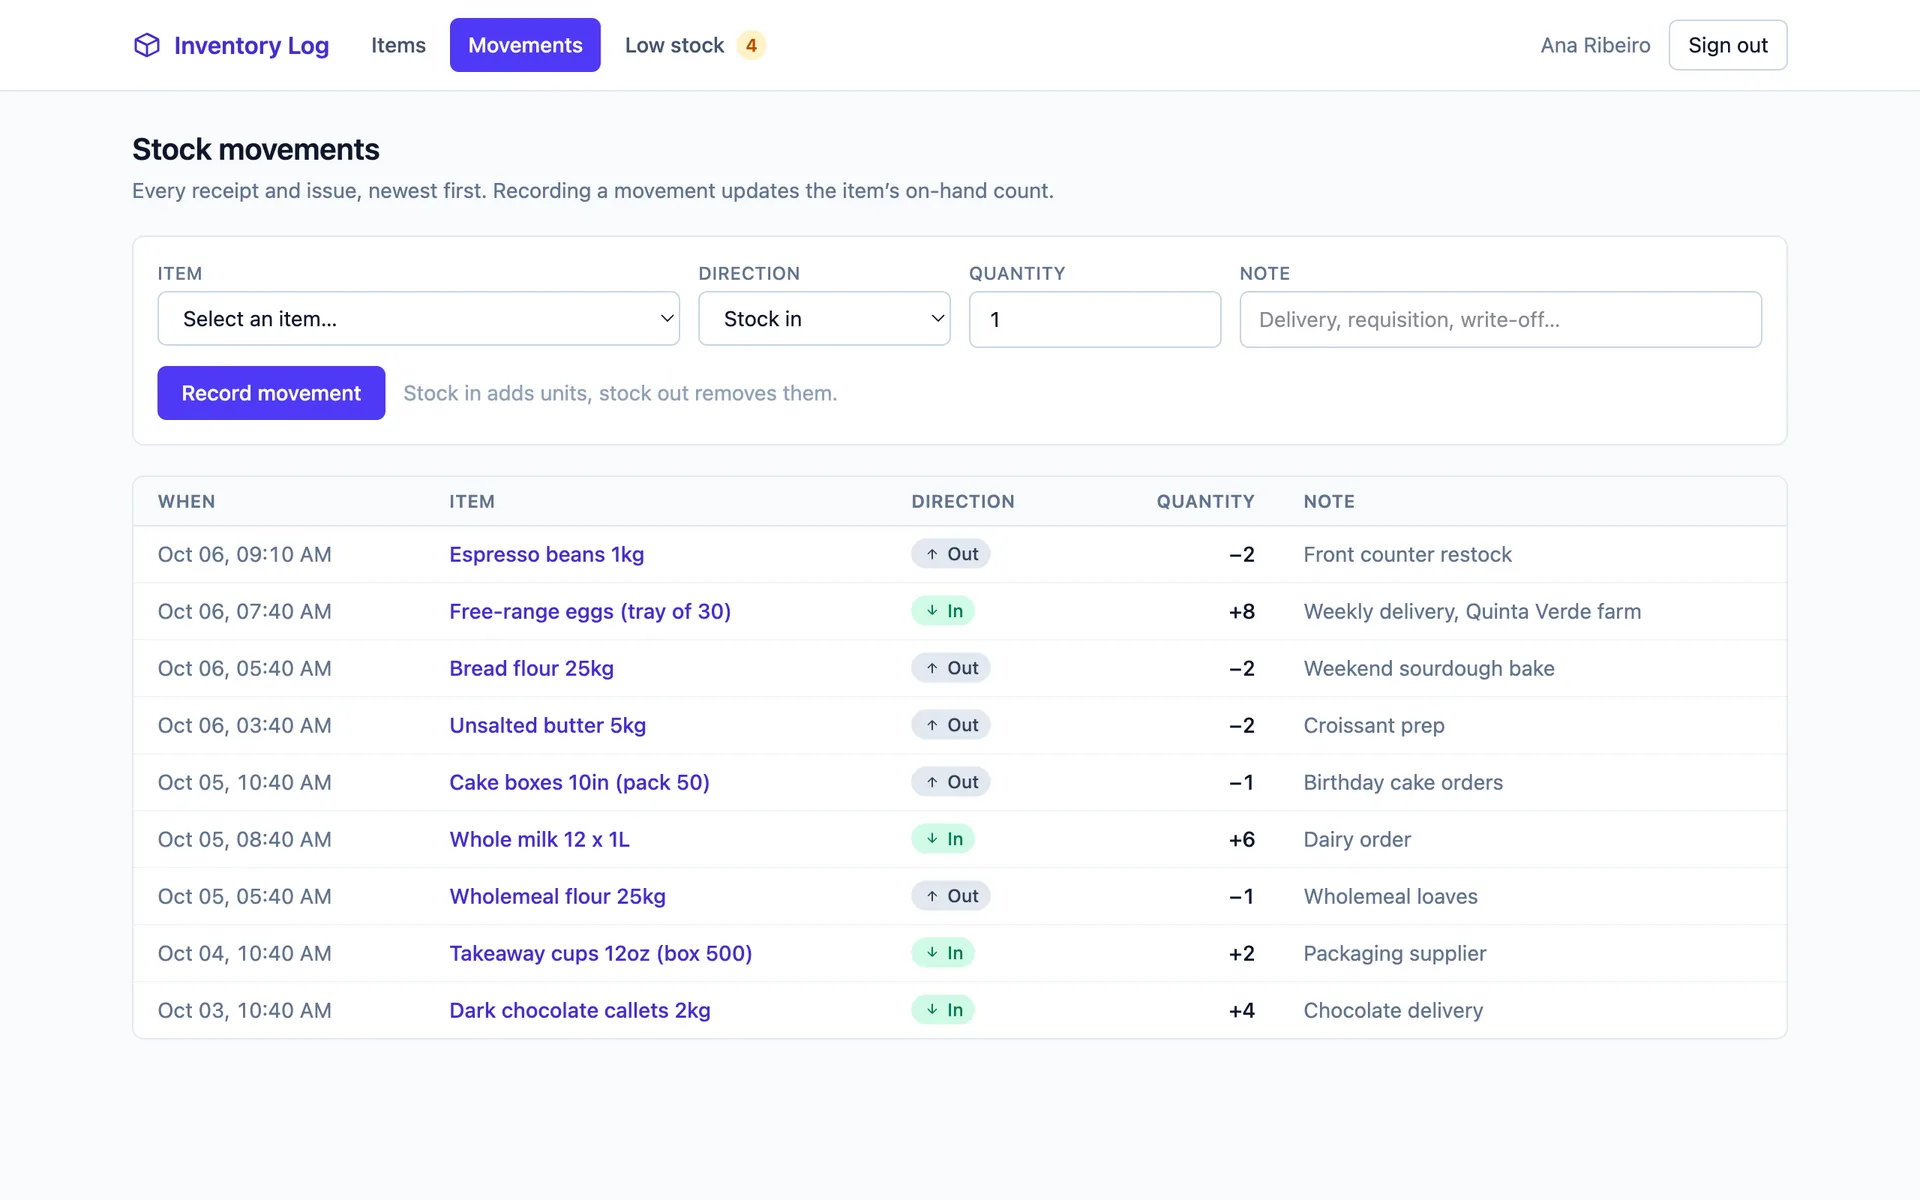Open Whole milk 12 x 1L link

point(540,839)
